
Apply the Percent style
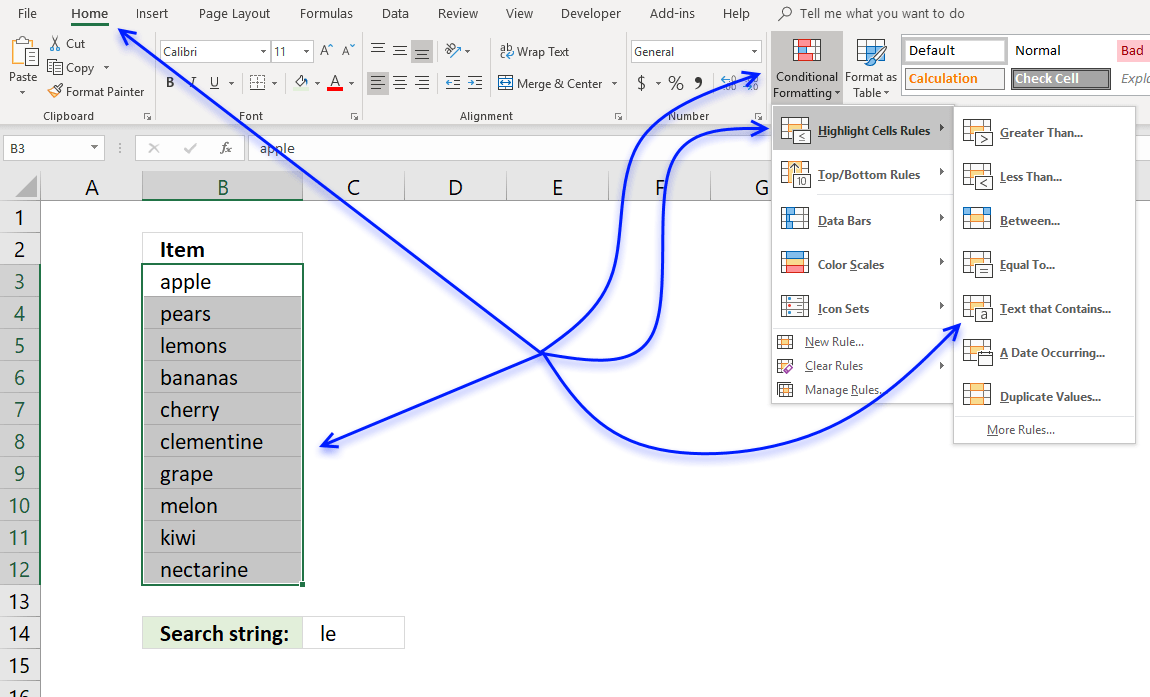click(x=675, y=83)
